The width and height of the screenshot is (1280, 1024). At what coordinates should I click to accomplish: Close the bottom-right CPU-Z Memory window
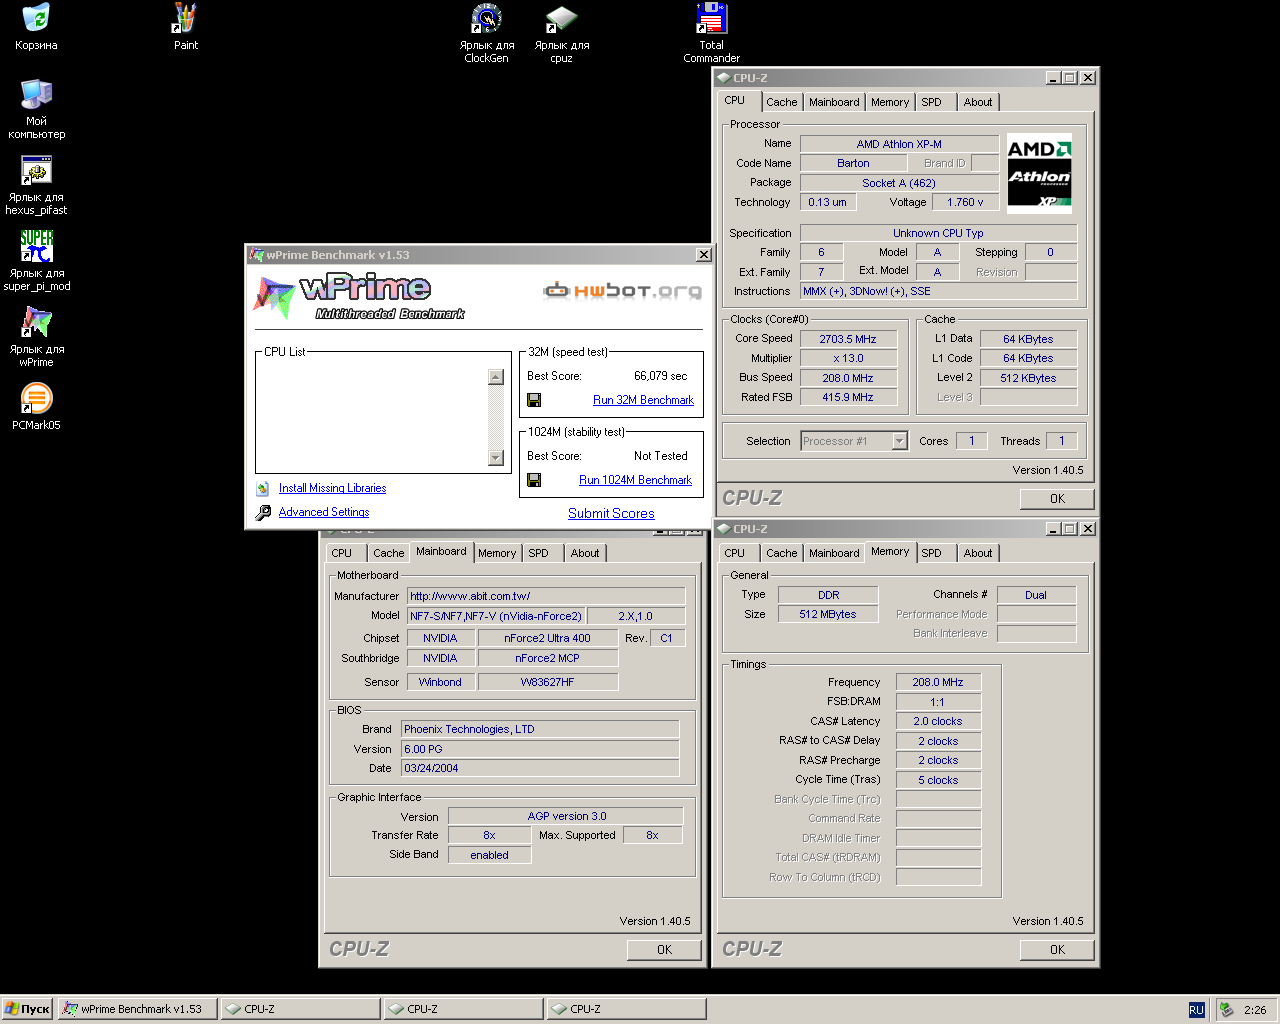click(x=1088, y=529)
